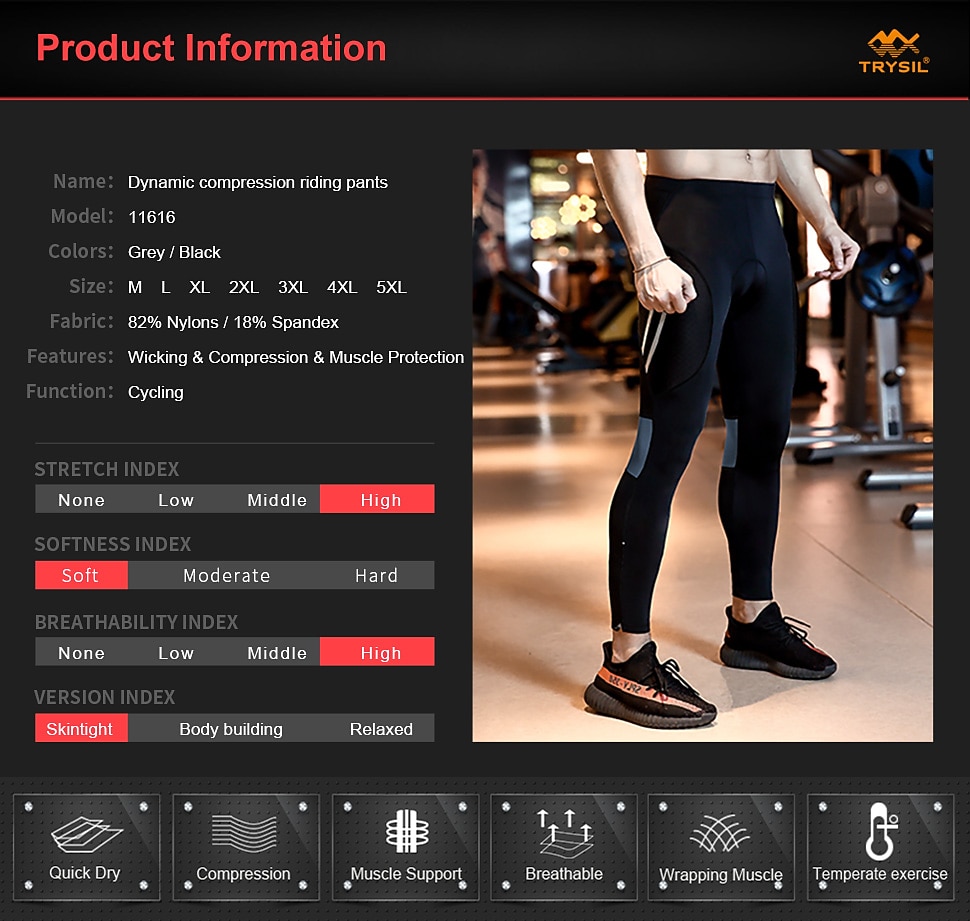The width and height of the screenshot is (970, 921).
Task: Select High on the Stretch Index
Action: click(377, 499)
